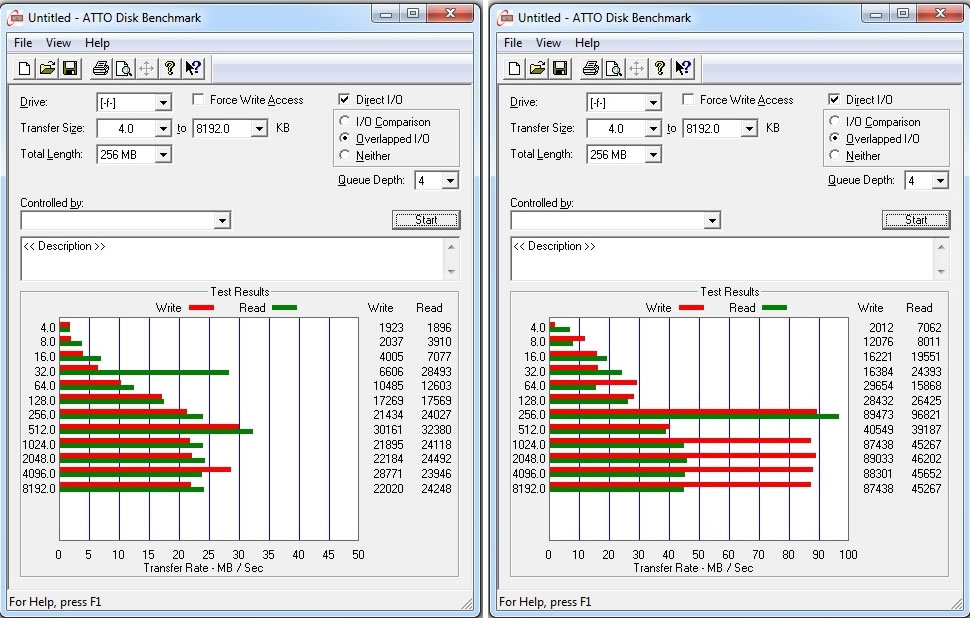The height and width of the screenshot is (618, 970).
Task: Click red Write legend swatch, left window
Action: click(201, 307)
